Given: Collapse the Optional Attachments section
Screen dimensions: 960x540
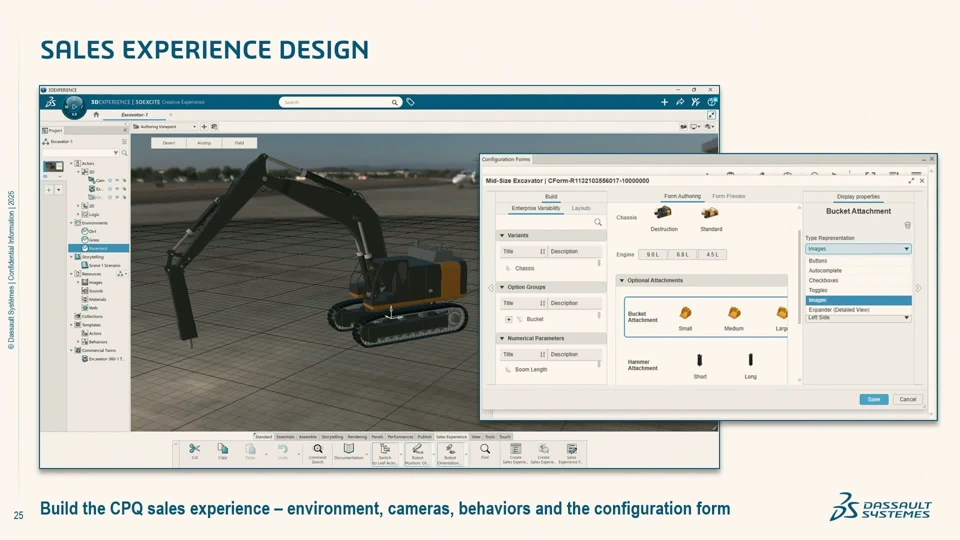Looking at the screenshot, I should click(622, 280).
